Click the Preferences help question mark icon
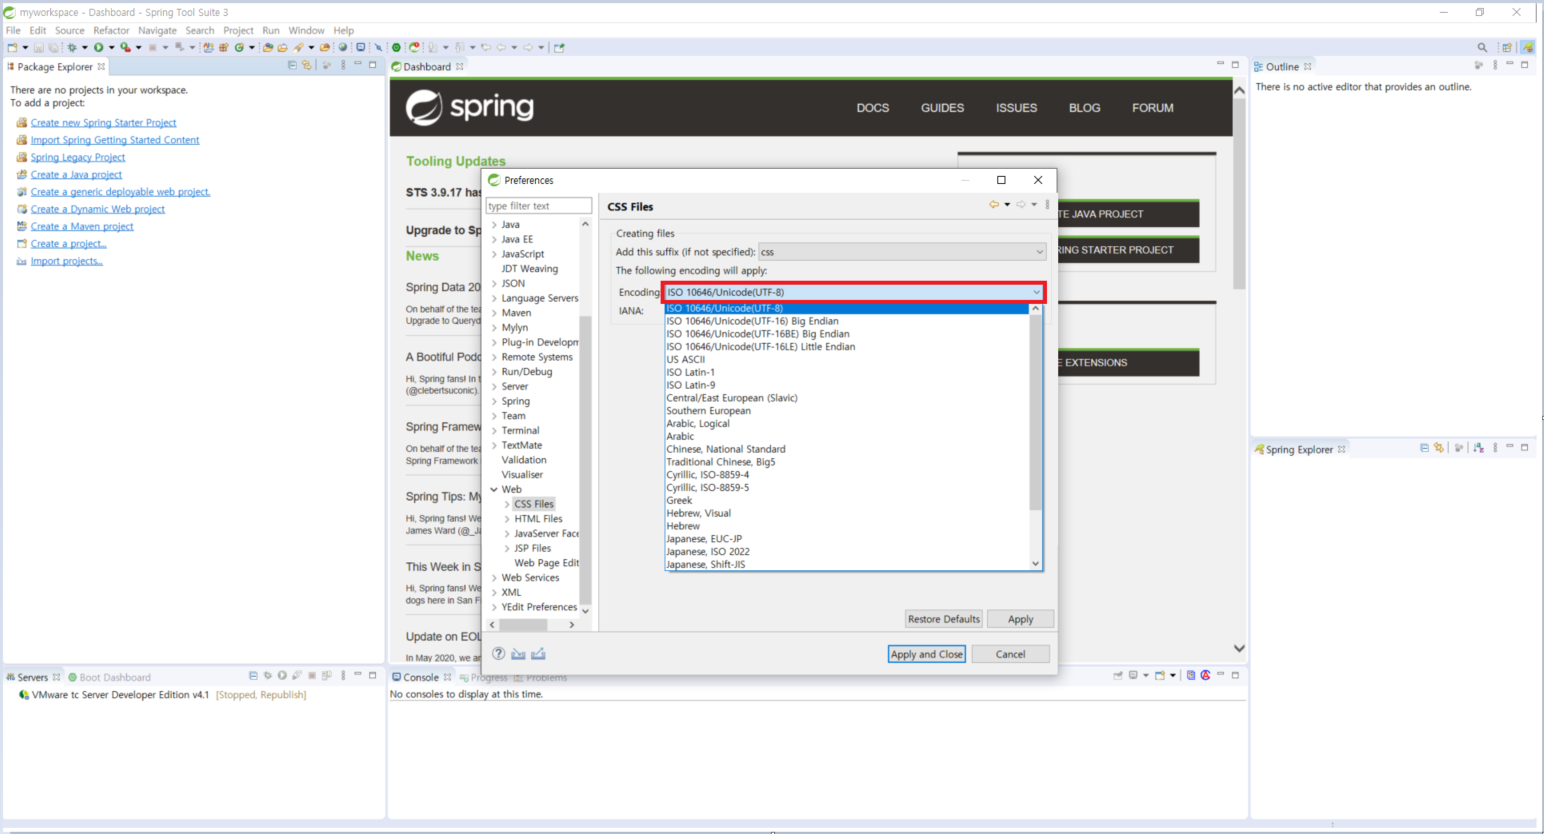Viewport: 1544px width, 834px height. click(498, 654)
